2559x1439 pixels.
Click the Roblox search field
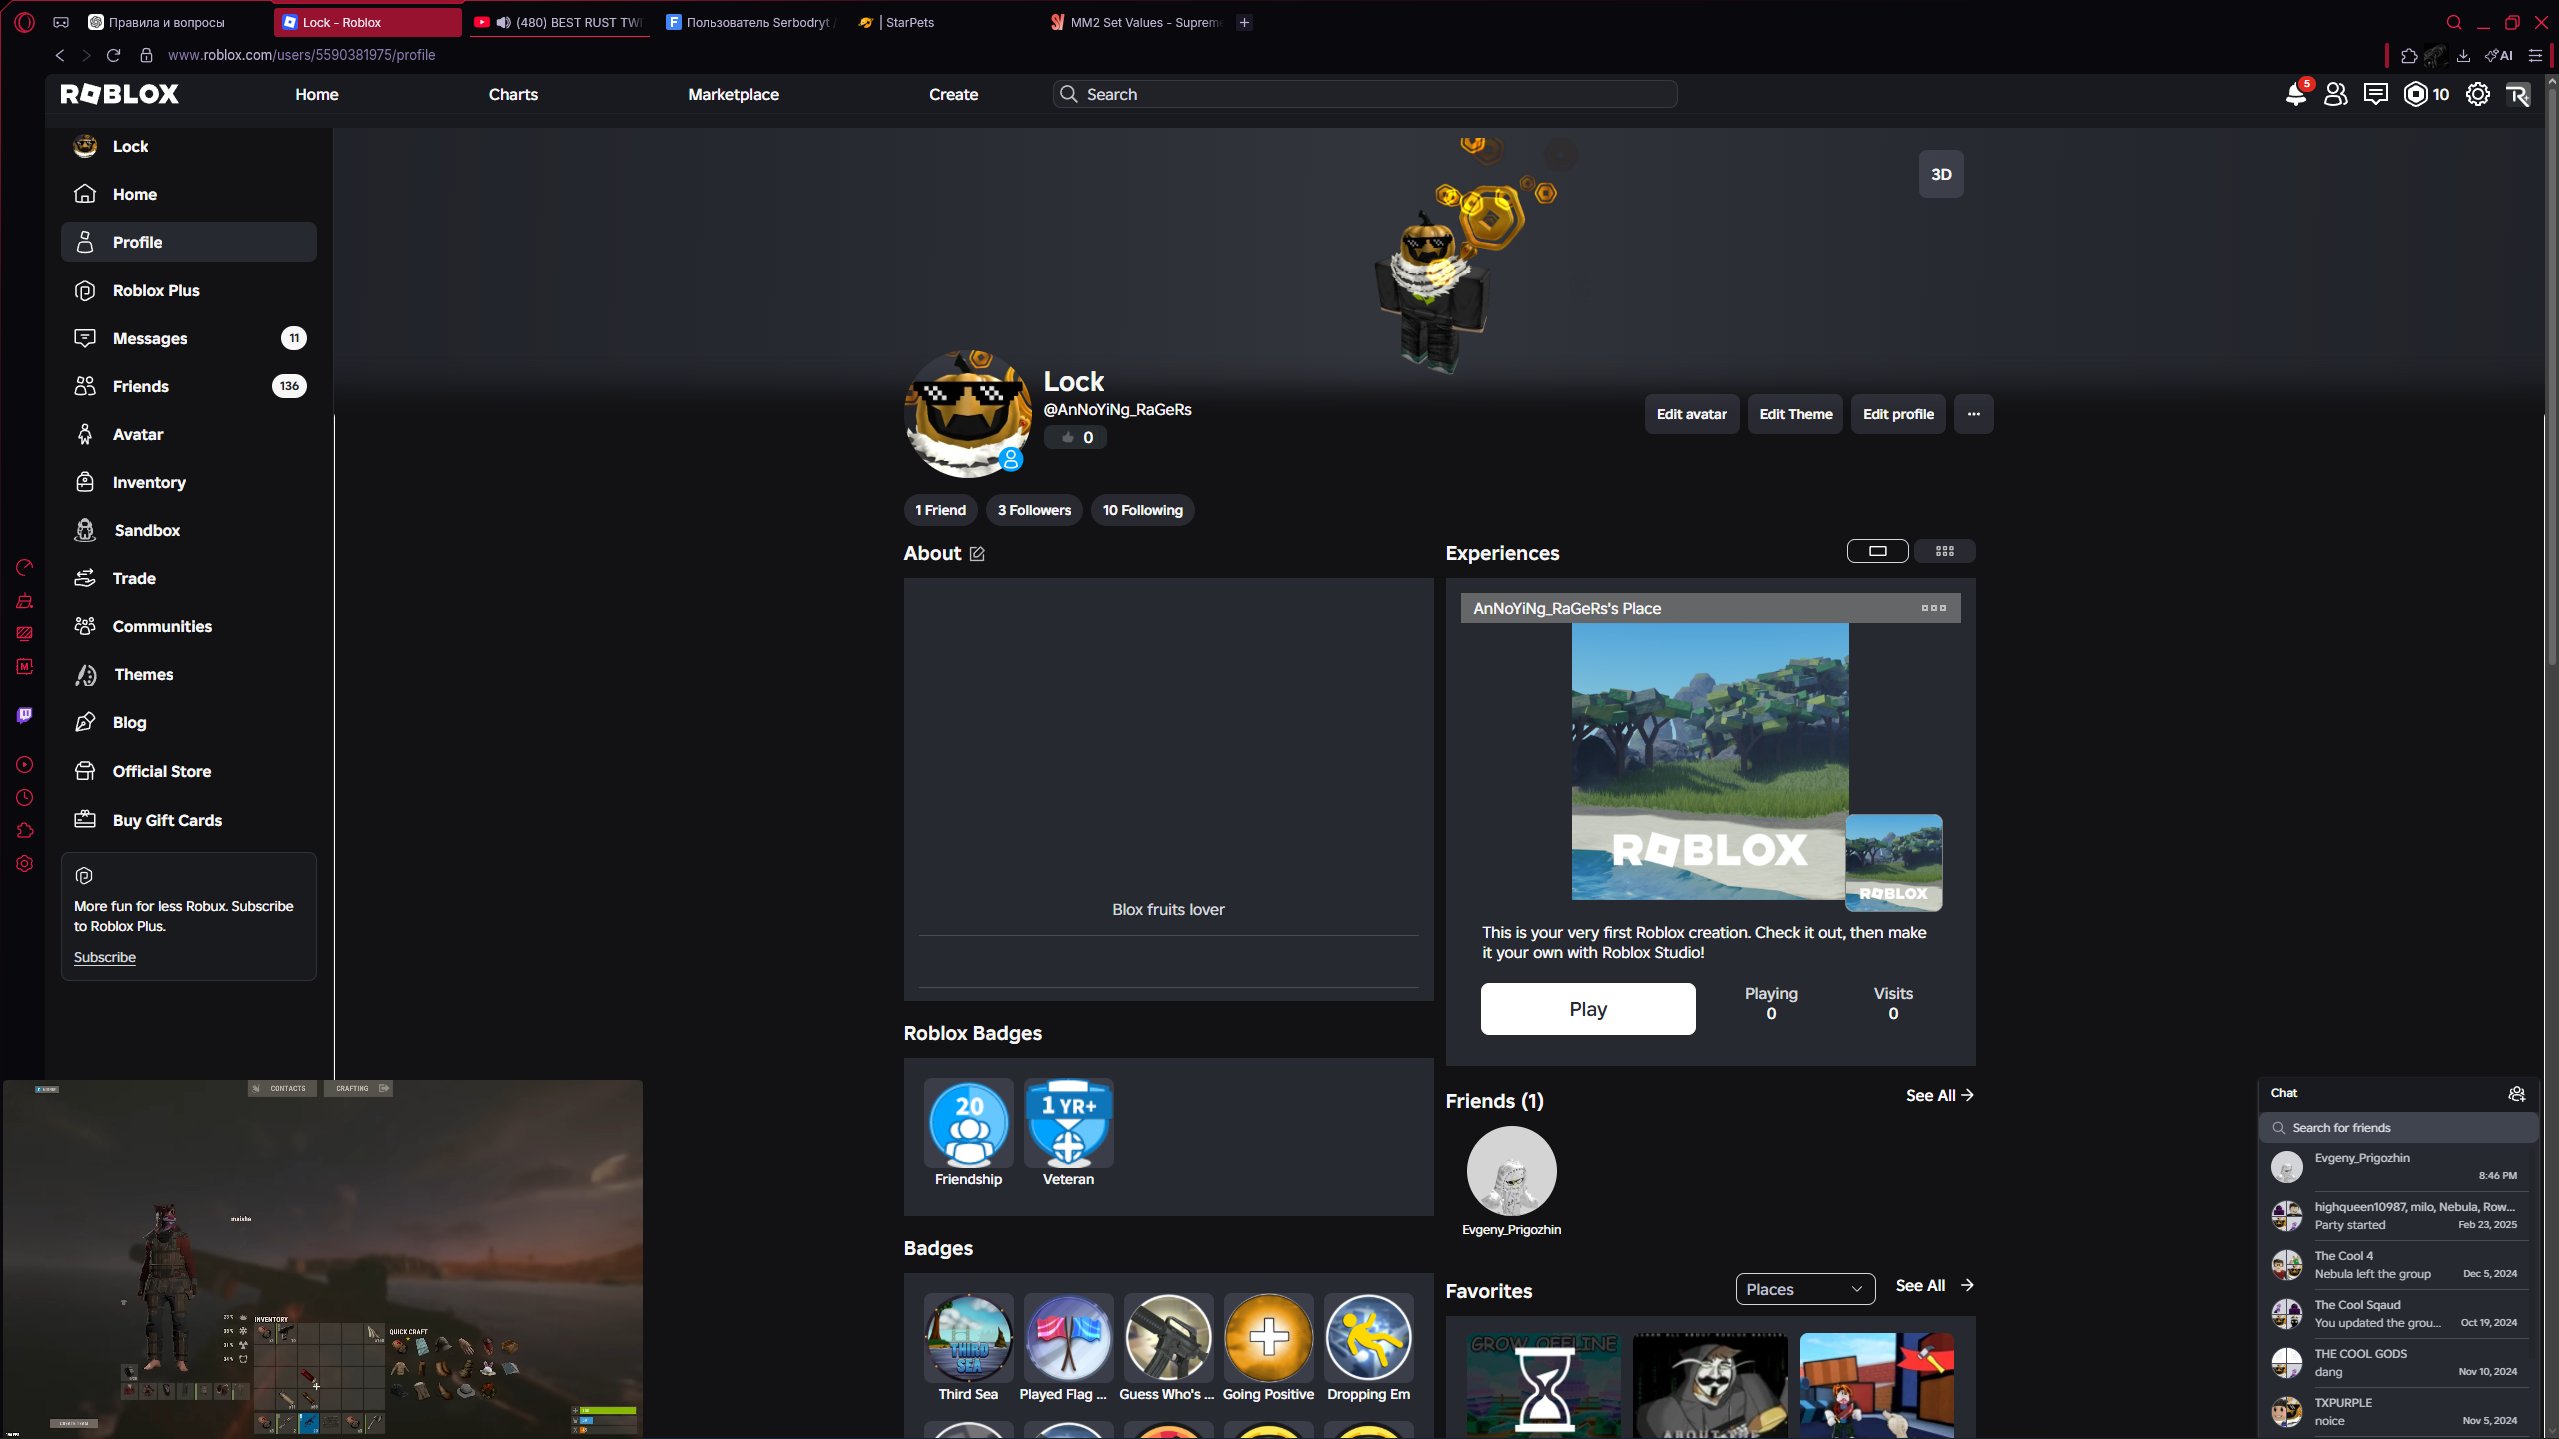[1365, 94]
